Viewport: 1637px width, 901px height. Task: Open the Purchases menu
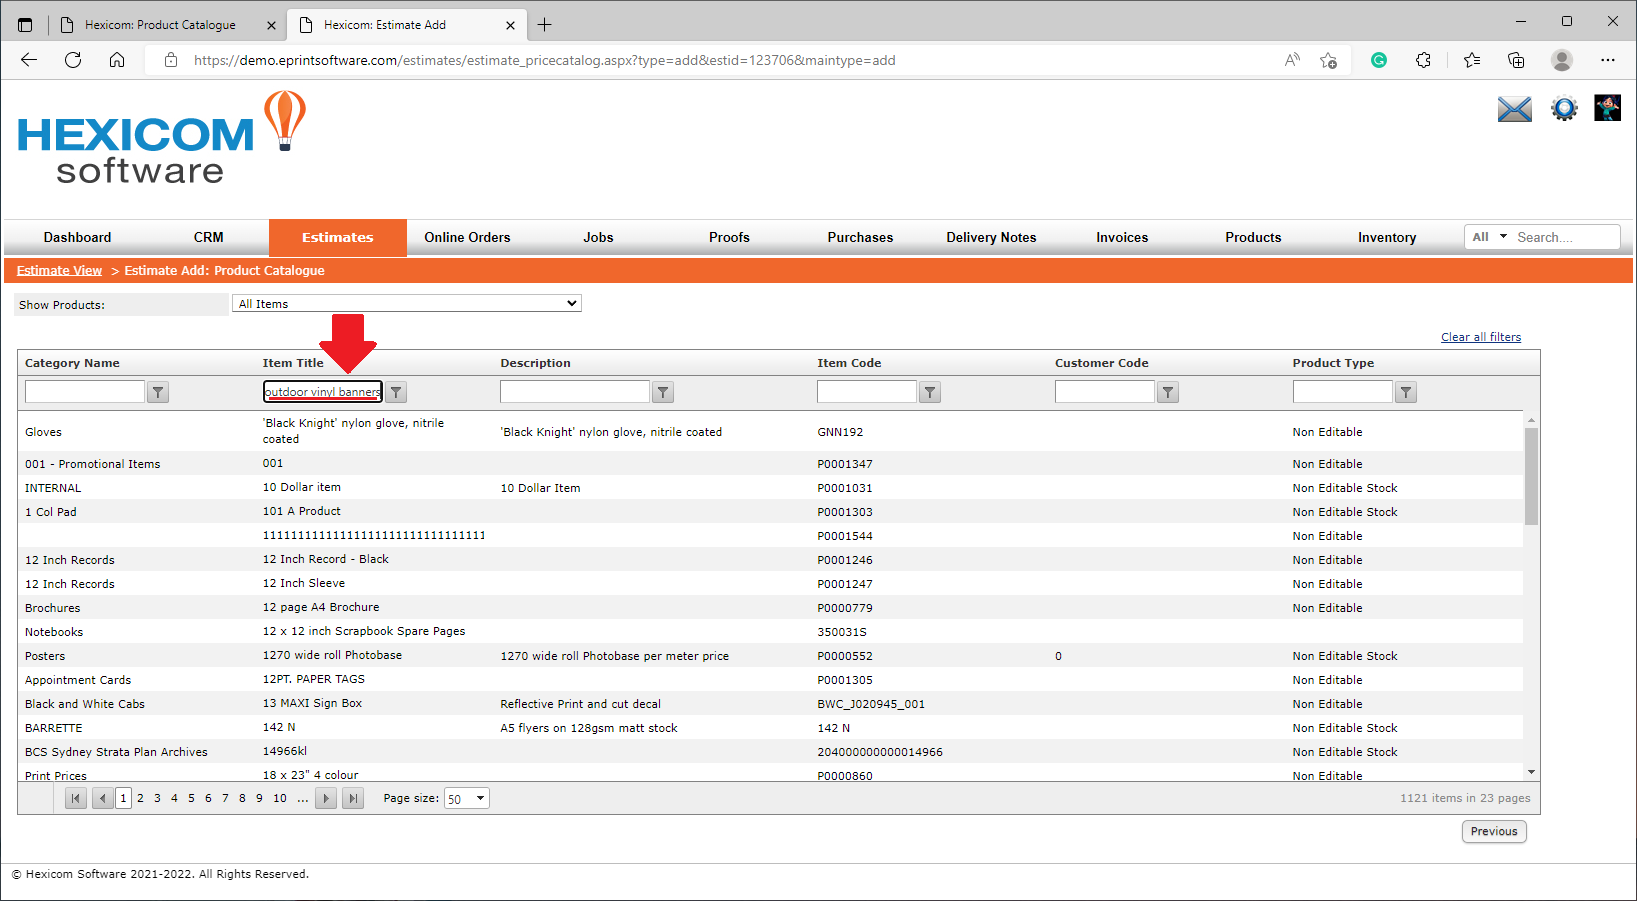coord(860,237)
